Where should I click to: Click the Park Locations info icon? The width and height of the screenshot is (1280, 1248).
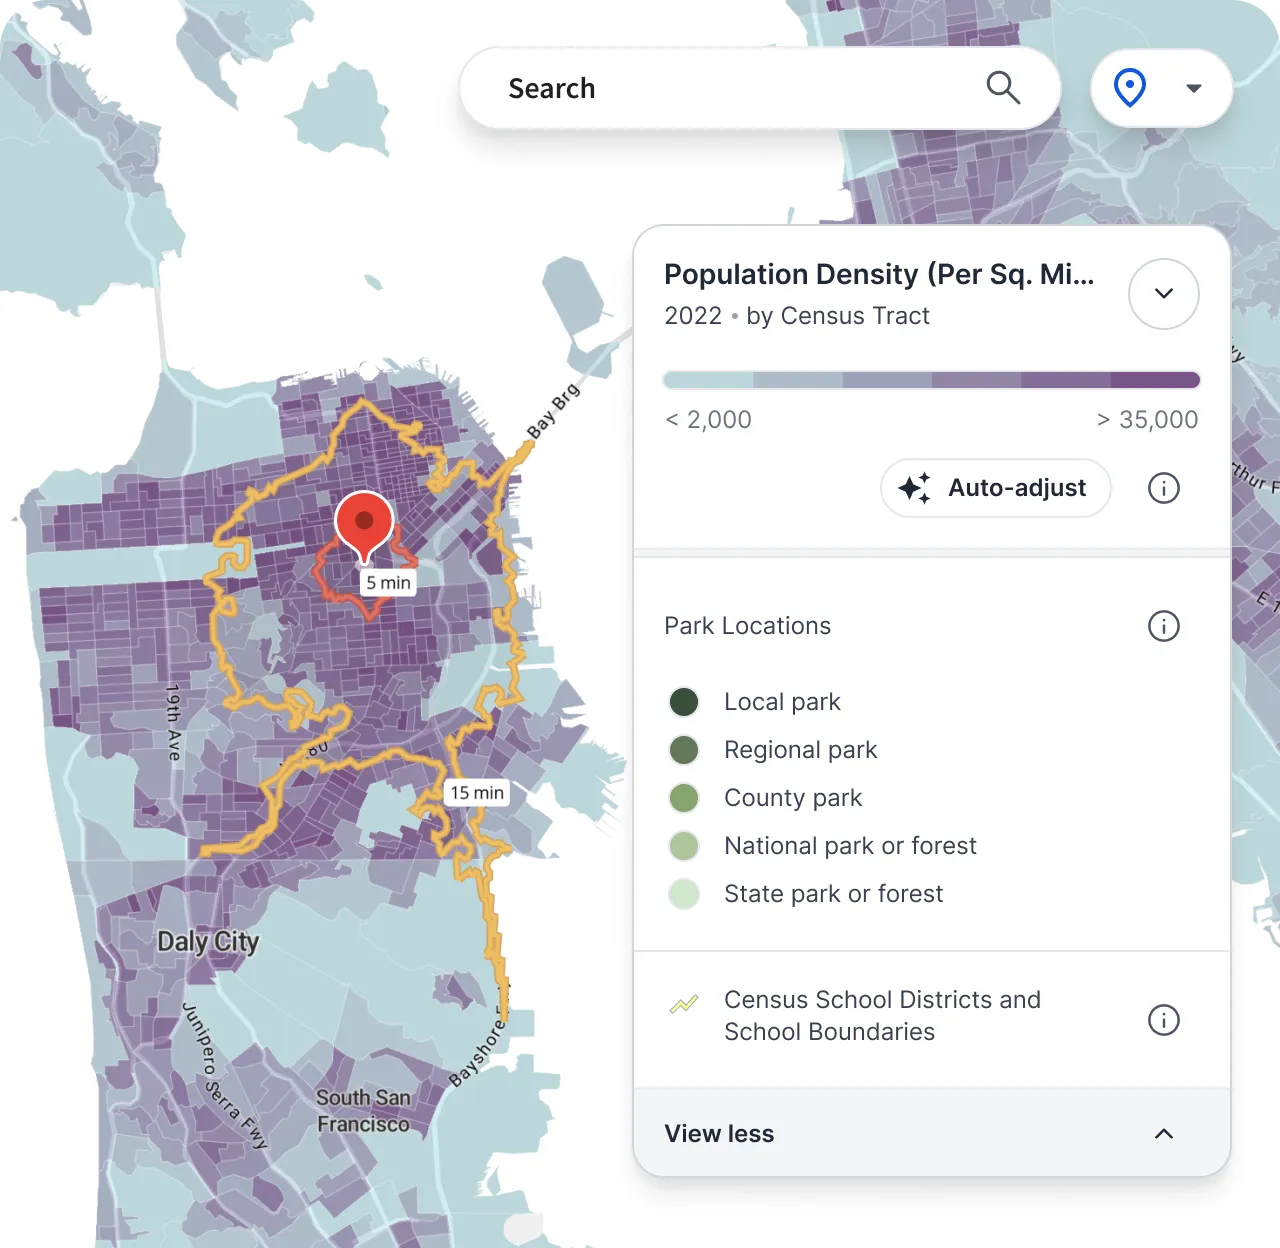point(1163,626)
